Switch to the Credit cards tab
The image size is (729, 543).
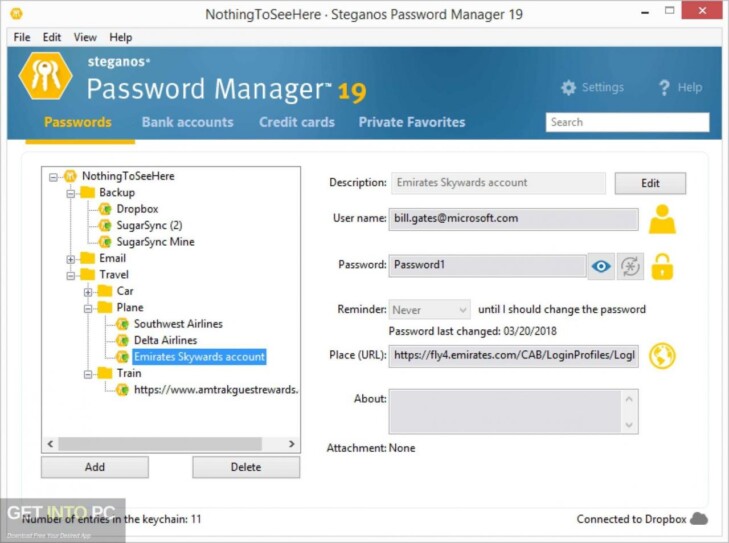pos(297,122)
